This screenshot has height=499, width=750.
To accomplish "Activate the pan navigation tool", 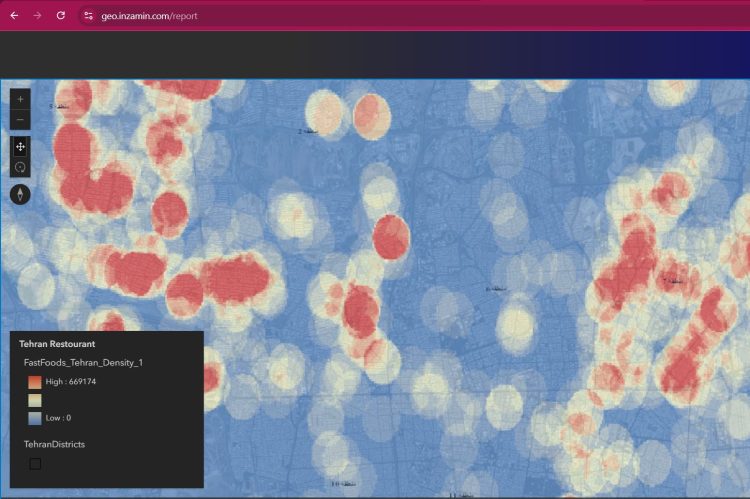I will (21, 146).
